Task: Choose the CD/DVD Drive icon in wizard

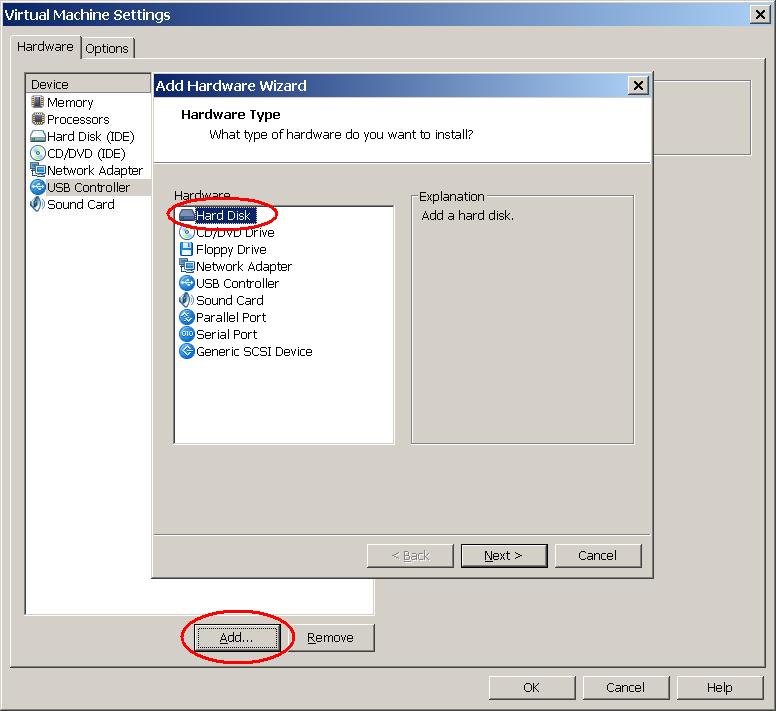Action: pyautogui.click(x=187, y=233)
